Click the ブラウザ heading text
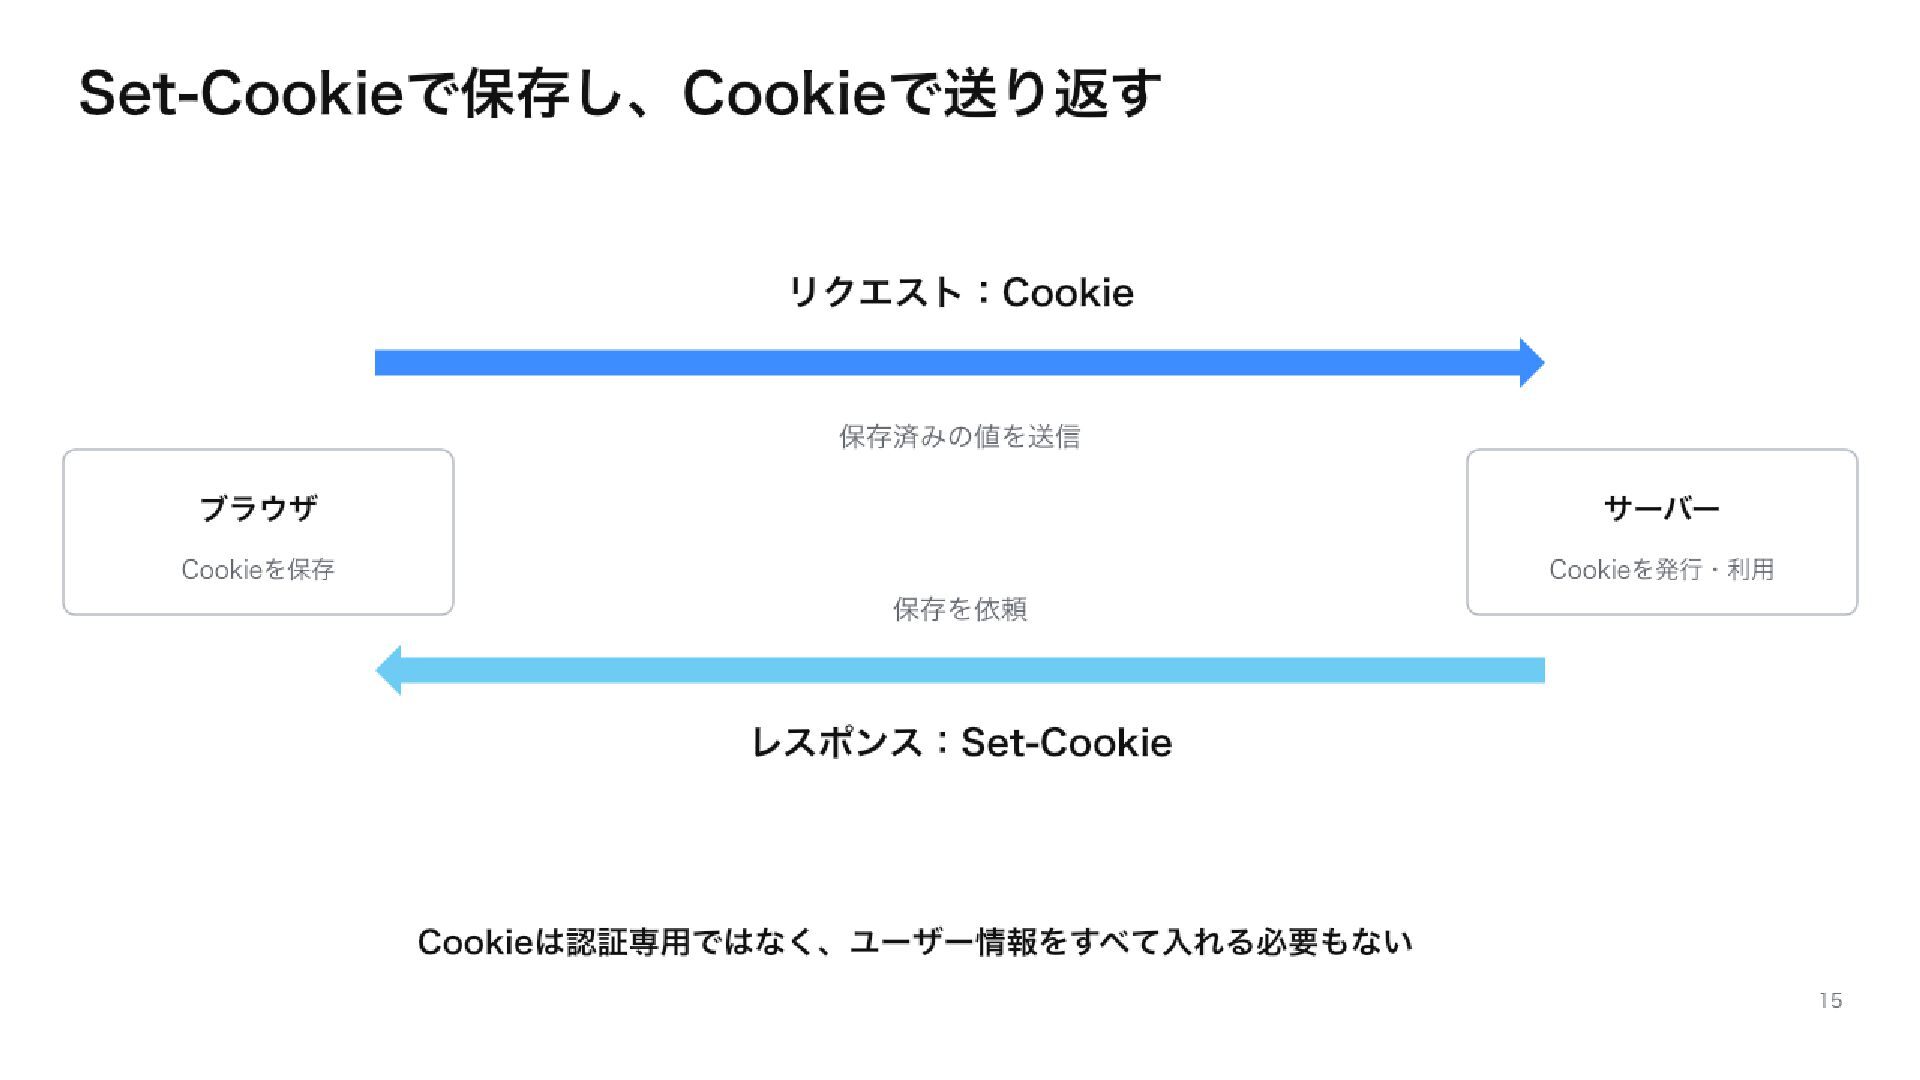 pos(258,508)
